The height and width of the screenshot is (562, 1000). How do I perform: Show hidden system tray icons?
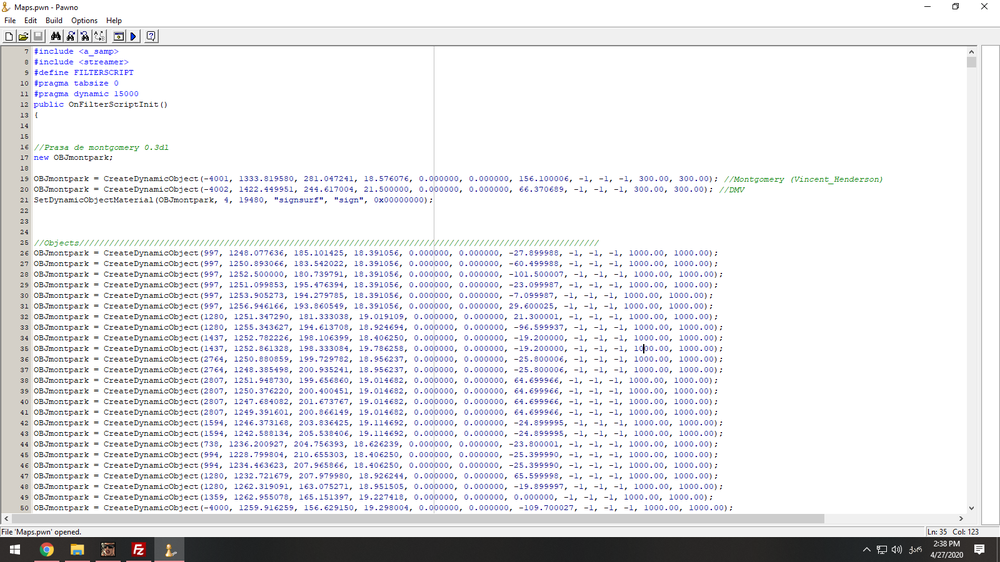[x=866, y=549]
